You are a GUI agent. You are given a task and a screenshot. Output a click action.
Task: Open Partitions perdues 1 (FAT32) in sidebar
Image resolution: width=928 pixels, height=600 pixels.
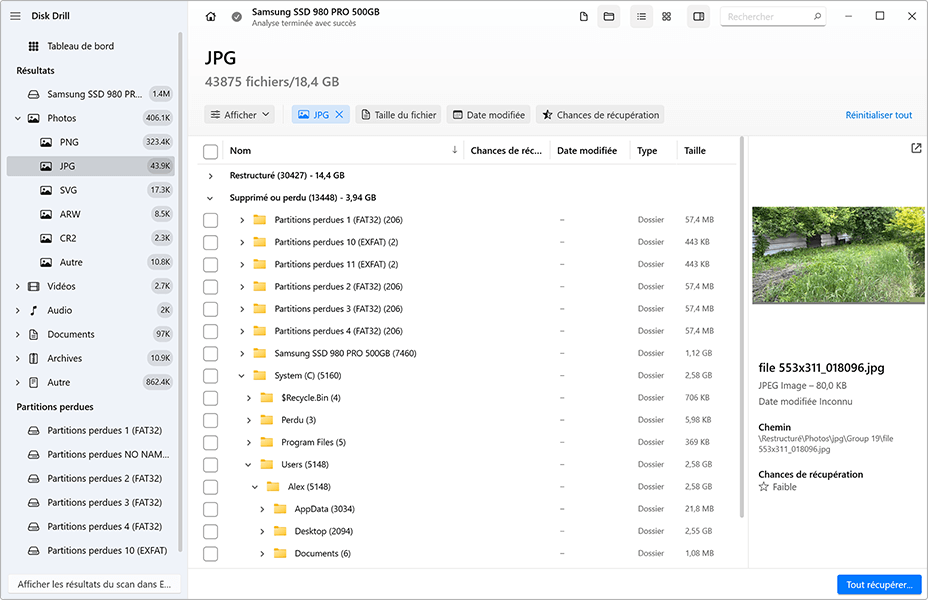pos(90,430)
